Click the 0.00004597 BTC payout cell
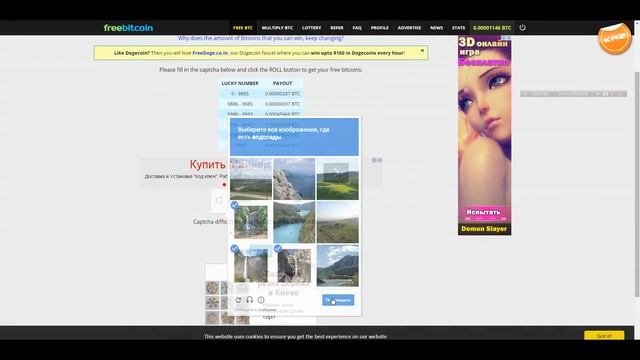Viewport: 640px width, 360px height. tap(282, 104)
